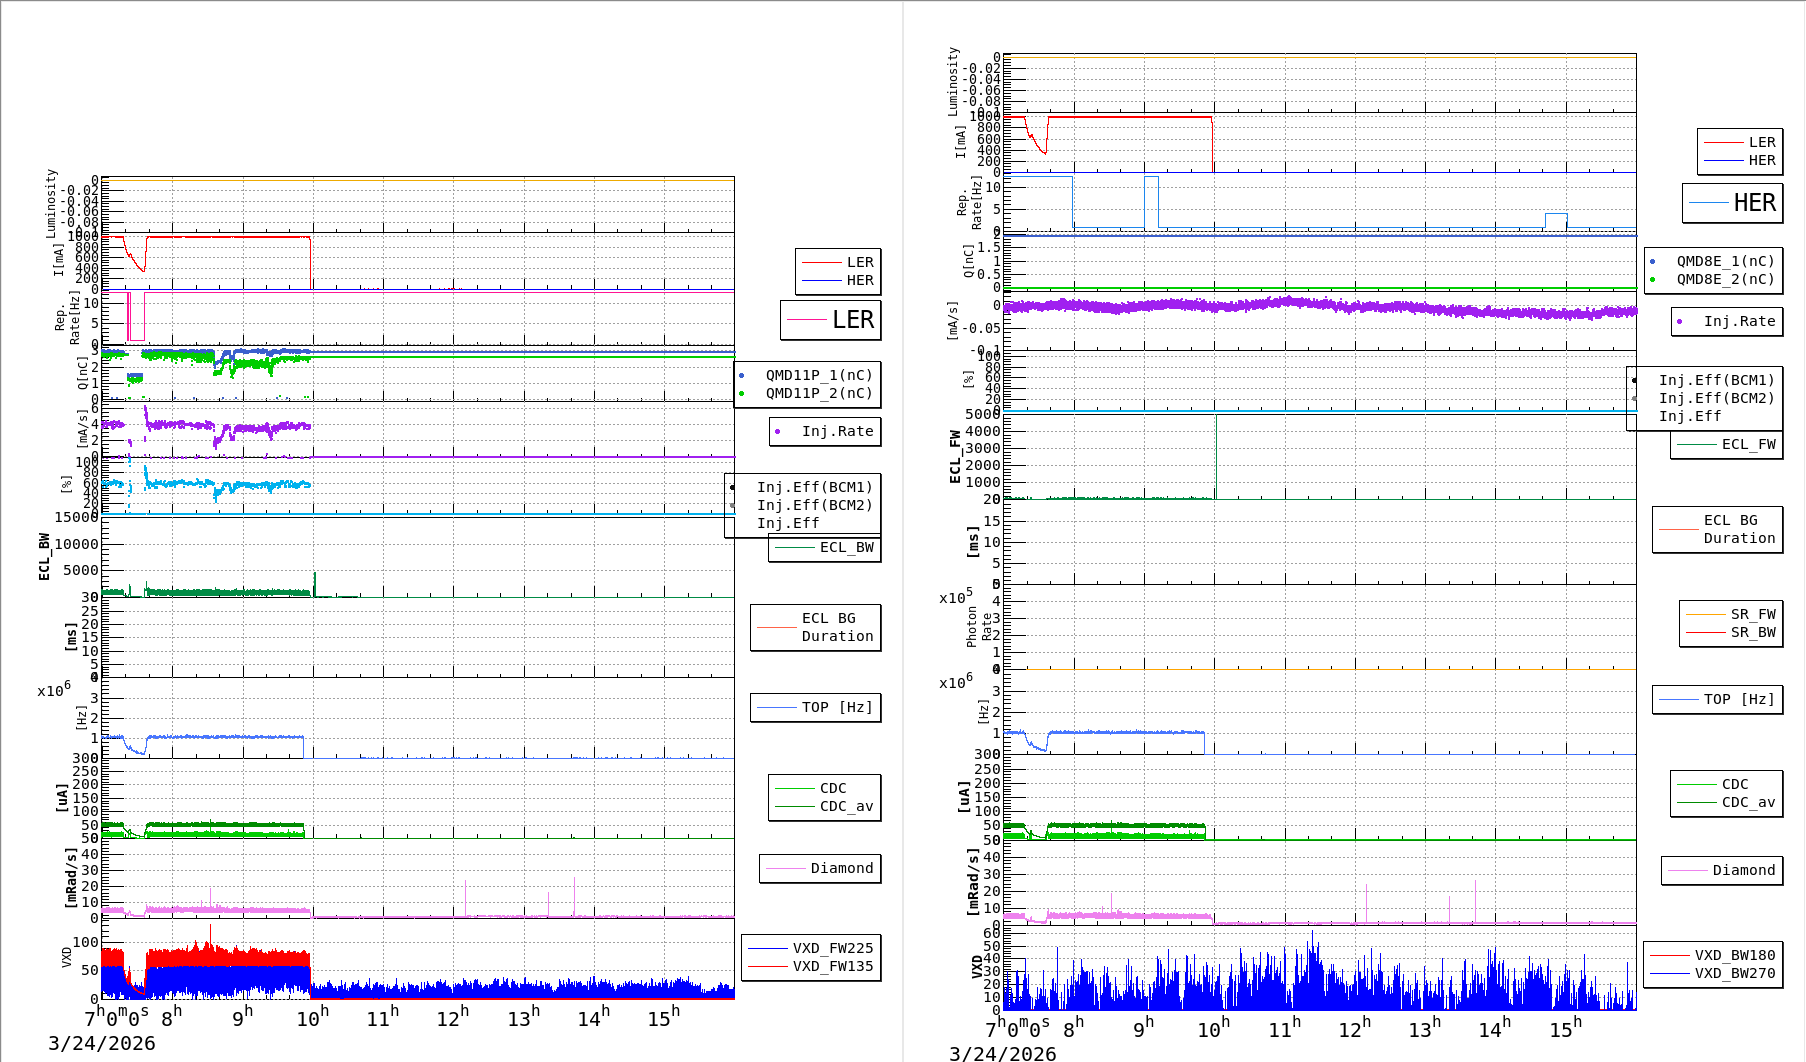Image resolution: width=1806 pixels, height=1062 pixels.
Task: Click the red VXD_FW135 legend line
Action: (768, 966)
